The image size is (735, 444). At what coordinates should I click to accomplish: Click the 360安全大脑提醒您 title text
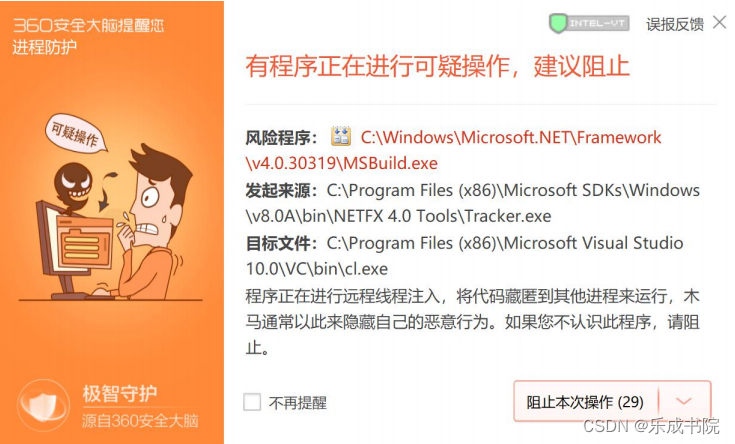pyautogui.click(x=88, y=25)
